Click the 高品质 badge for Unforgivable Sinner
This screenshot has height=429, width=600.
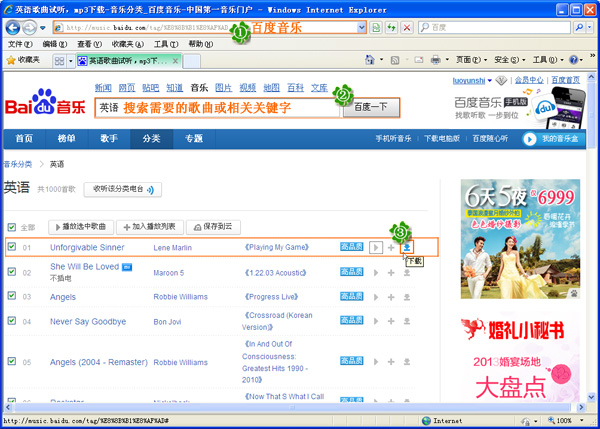tap(352, 247)
